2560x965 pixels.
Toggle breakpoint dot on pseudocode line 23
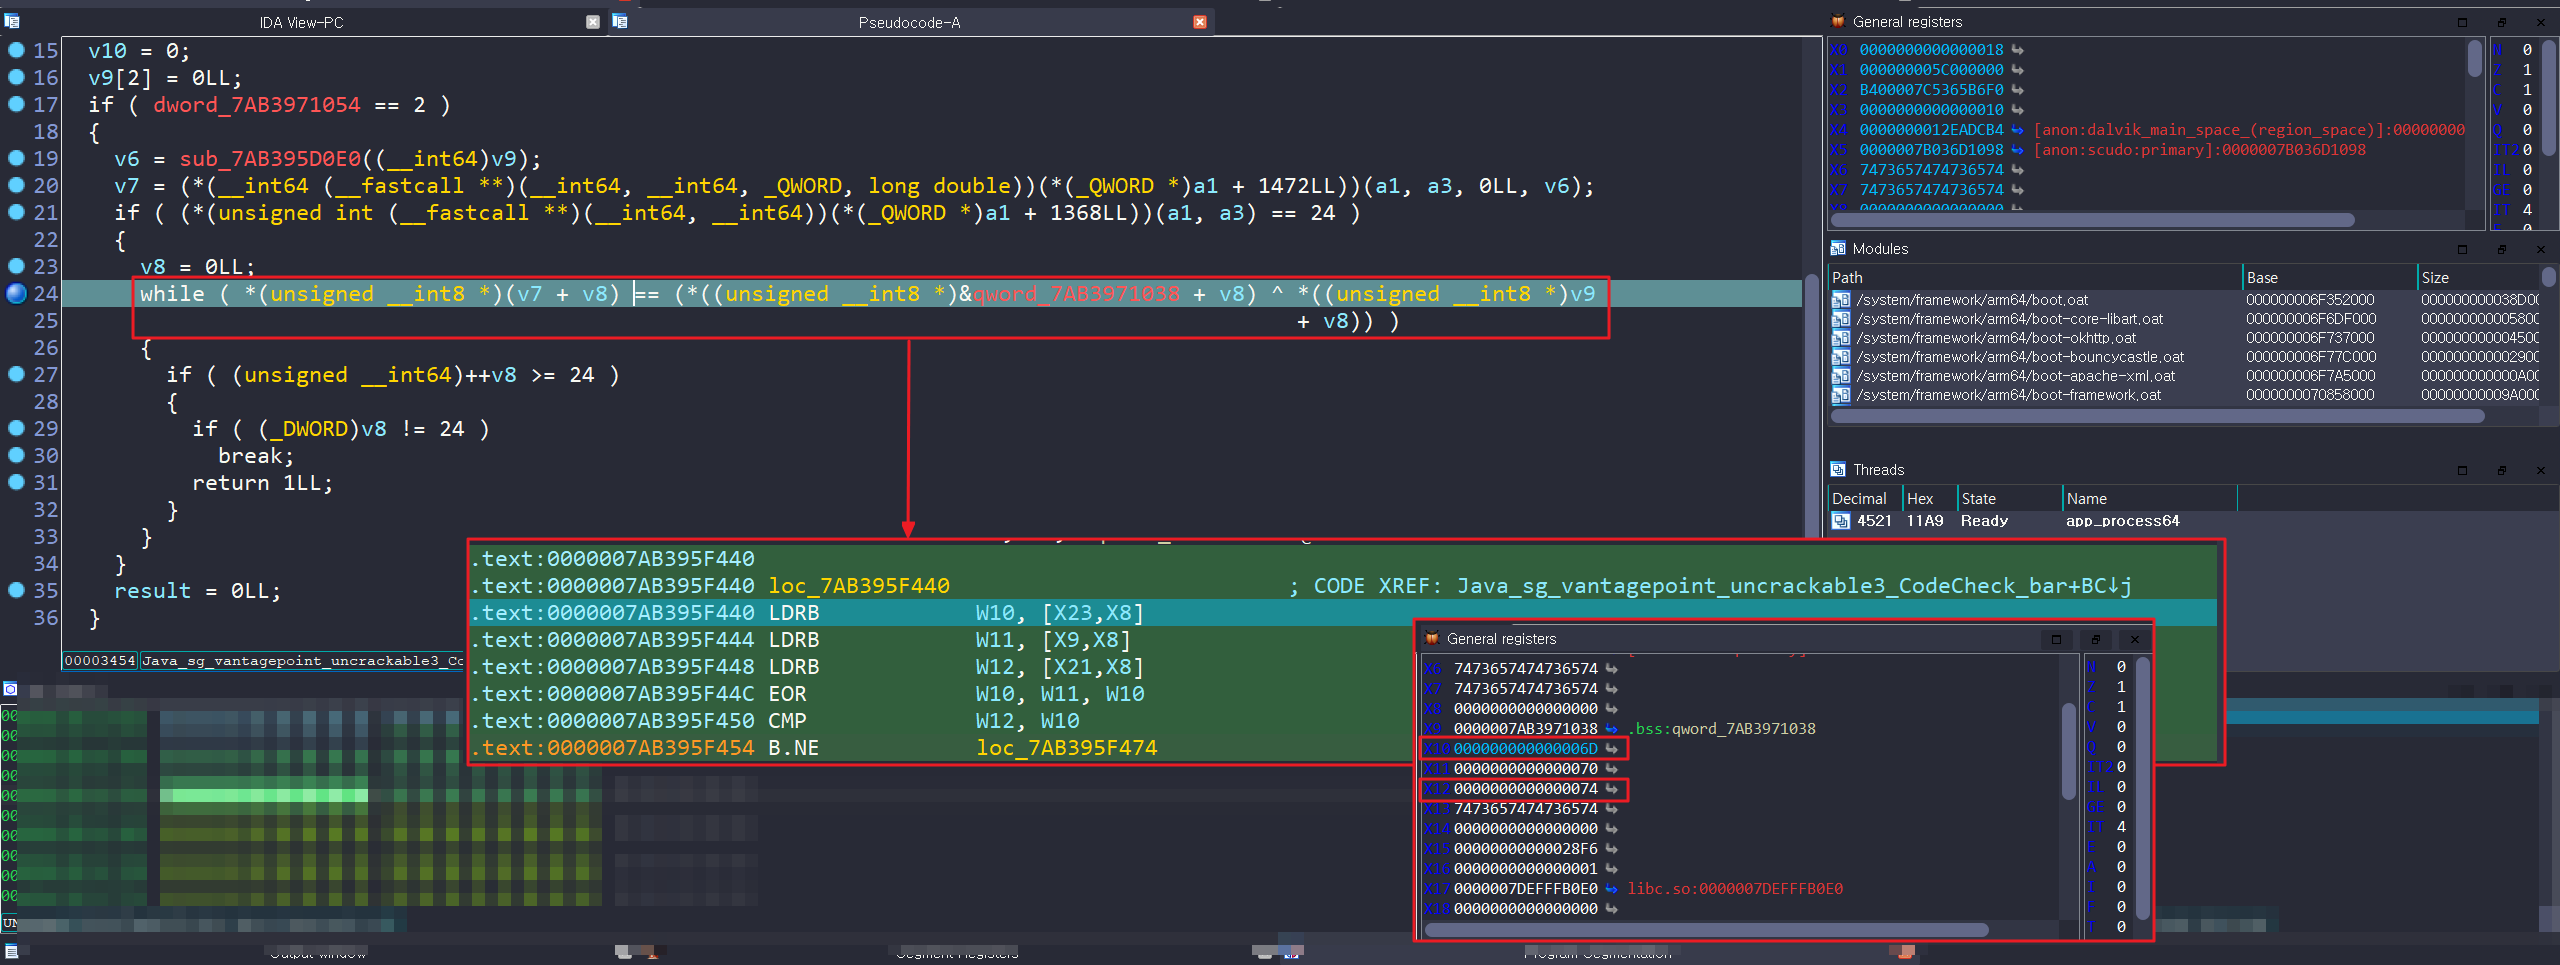(x=16, y=266)
